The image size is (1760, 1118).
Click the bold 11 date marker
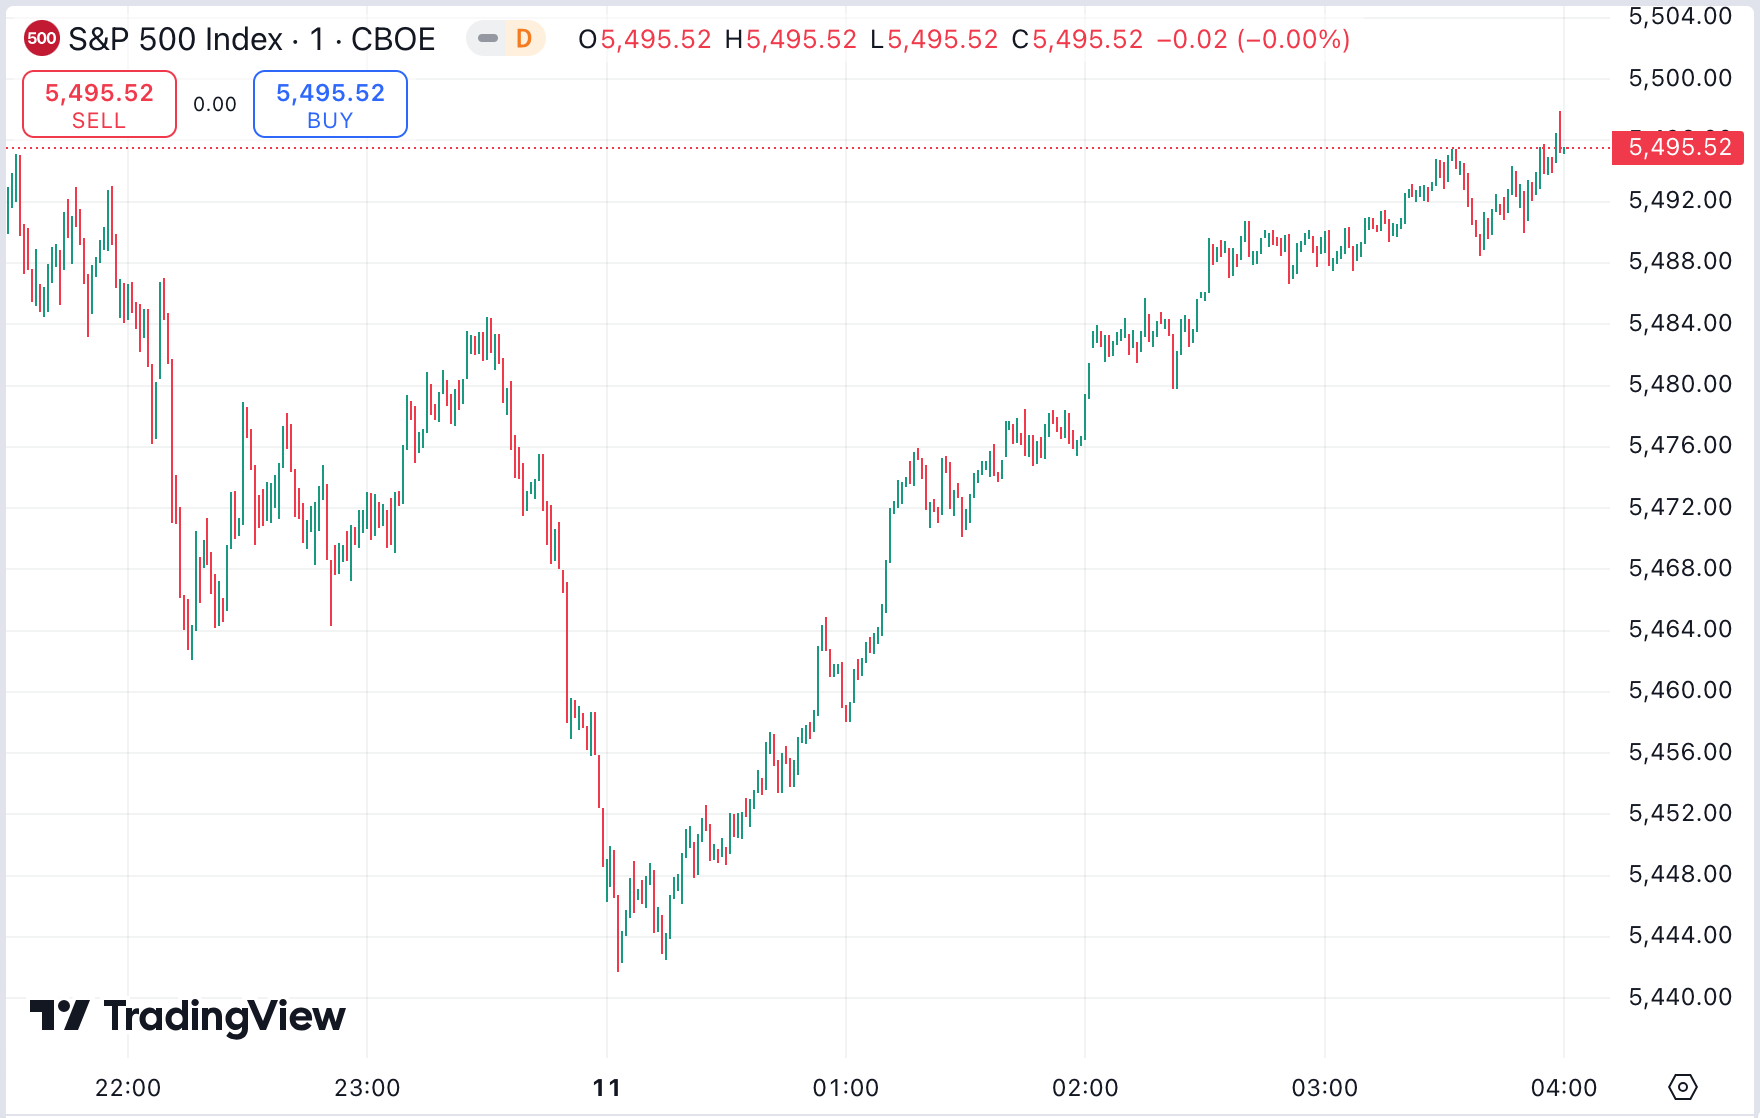[606, 1088]
